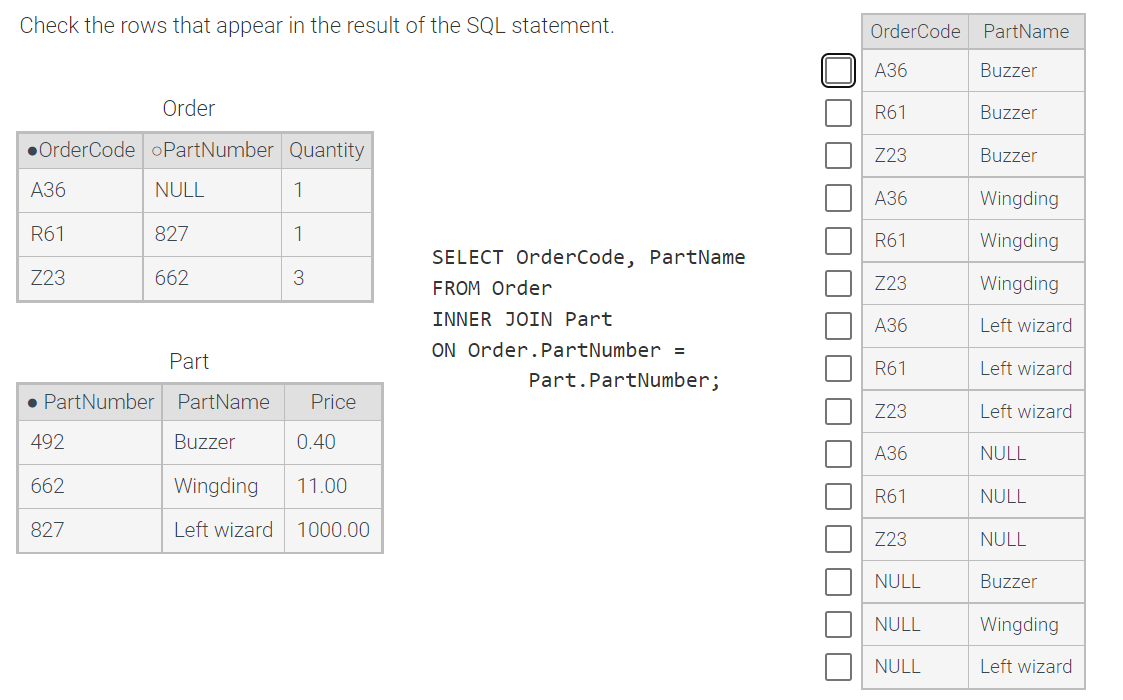The image size is (1123, 700).
Task: Check the box for row R61 Wingding
Action: pyautogui.click(x=838, y=240)
